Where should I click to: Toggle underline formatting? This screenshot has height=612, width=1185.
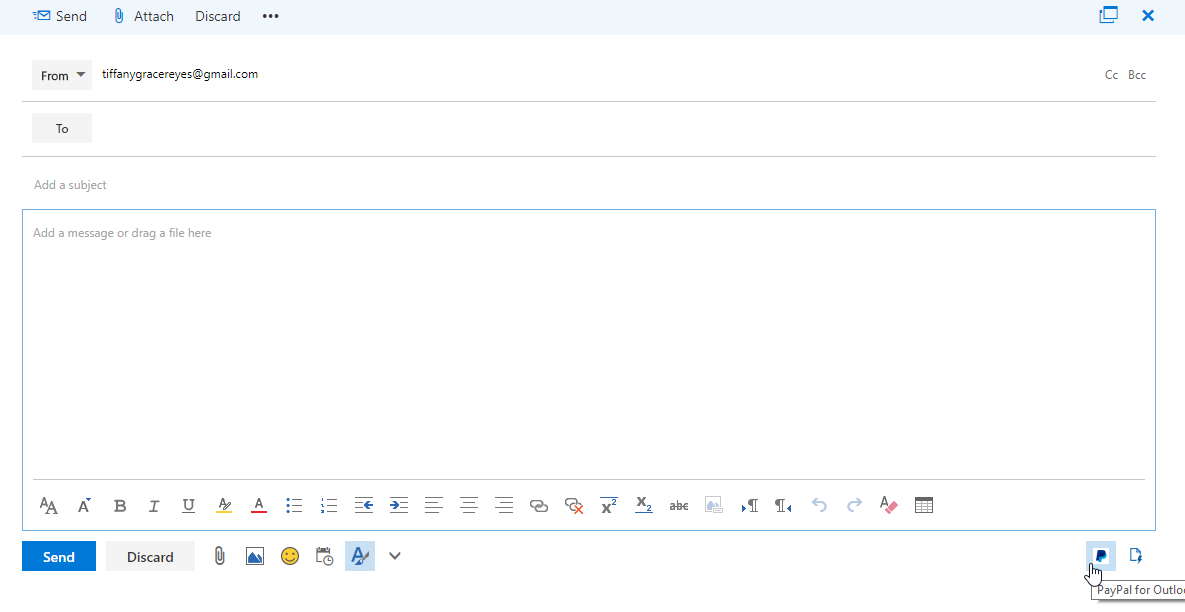(189, 505)
